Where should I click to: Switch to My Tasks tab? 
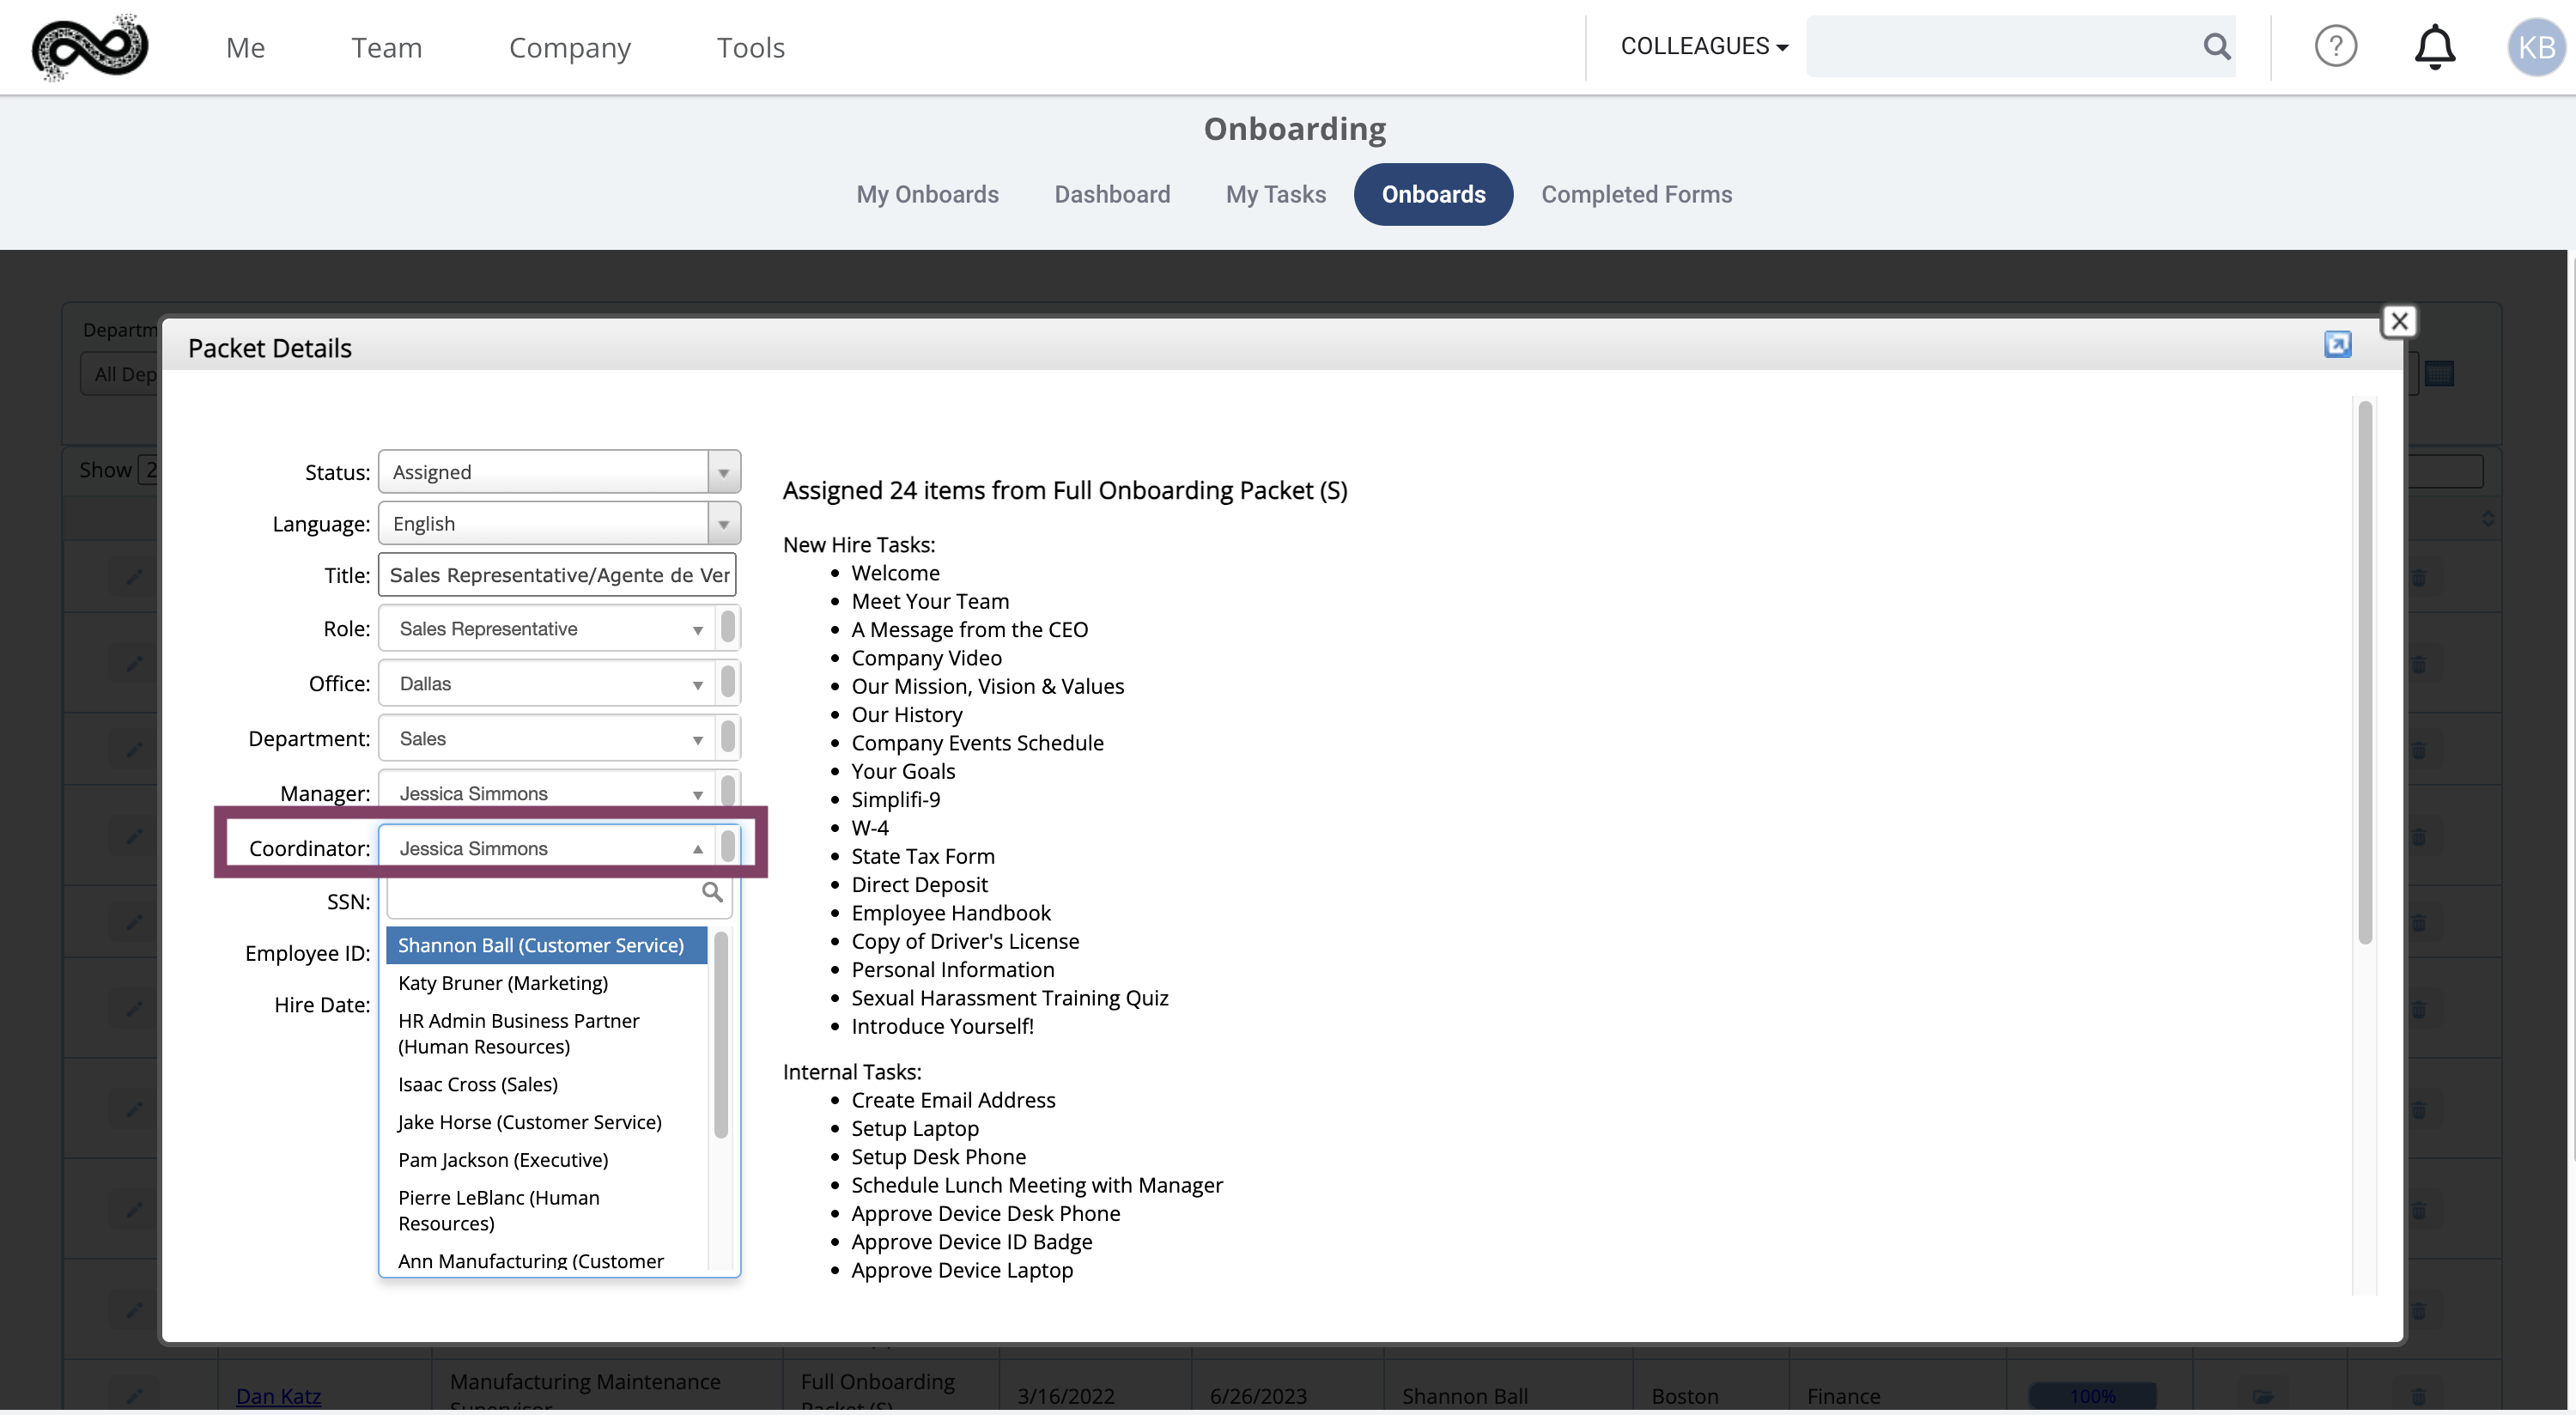coord(1275,194)
